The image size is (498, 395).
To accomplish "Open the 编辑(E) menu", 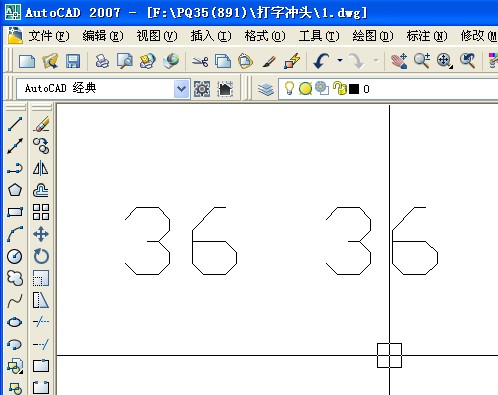I will (x=103, y=36).
